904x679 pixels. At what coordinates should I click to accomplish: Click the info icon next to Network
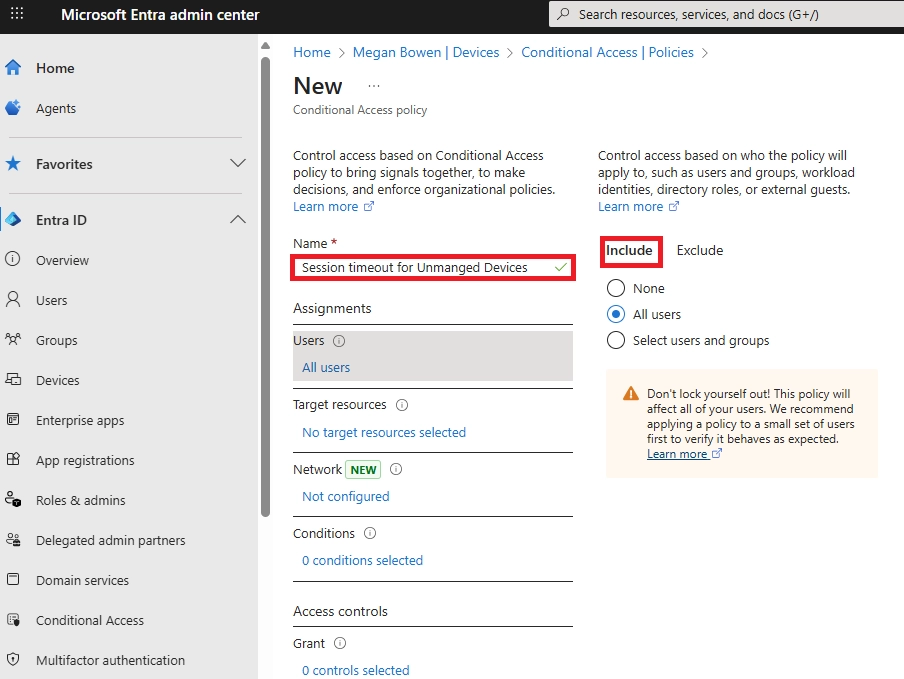[x=396, y=469]
